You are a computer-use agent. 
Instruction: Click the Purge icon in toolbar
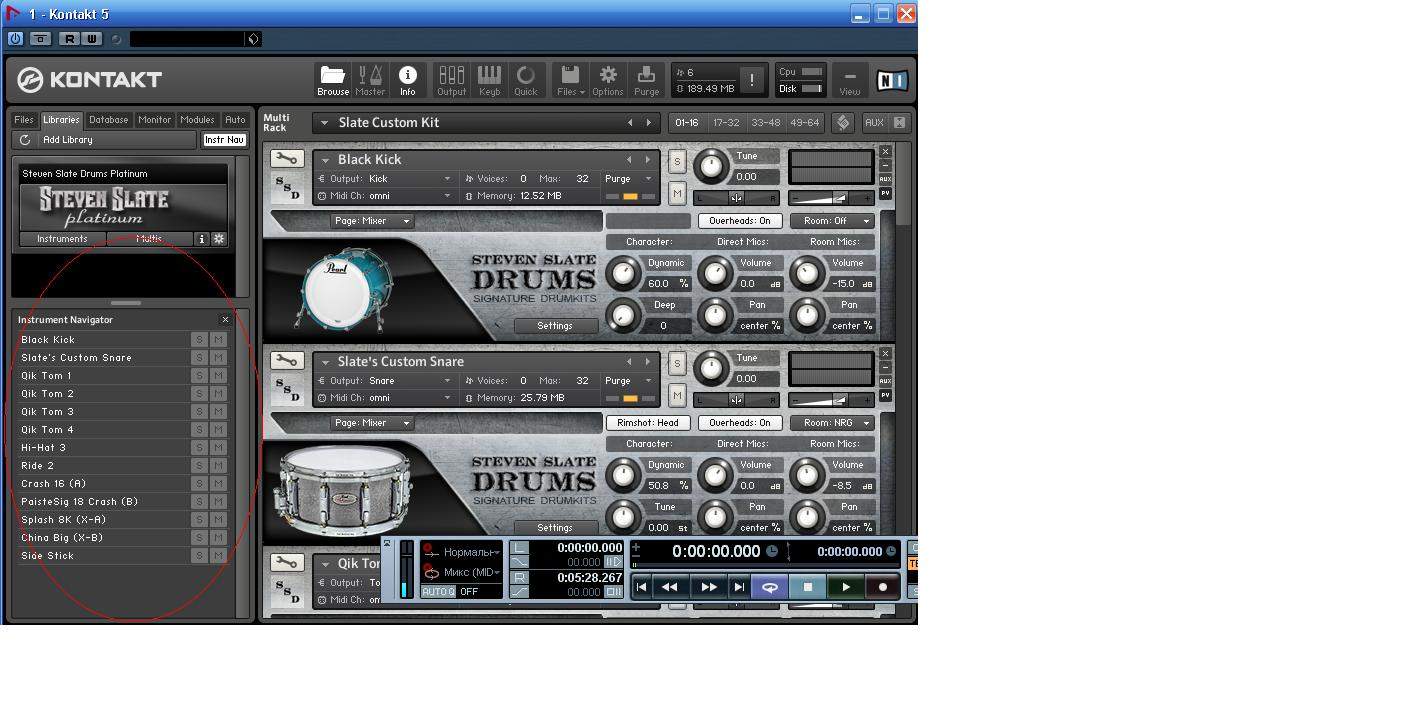click(646, 80)
